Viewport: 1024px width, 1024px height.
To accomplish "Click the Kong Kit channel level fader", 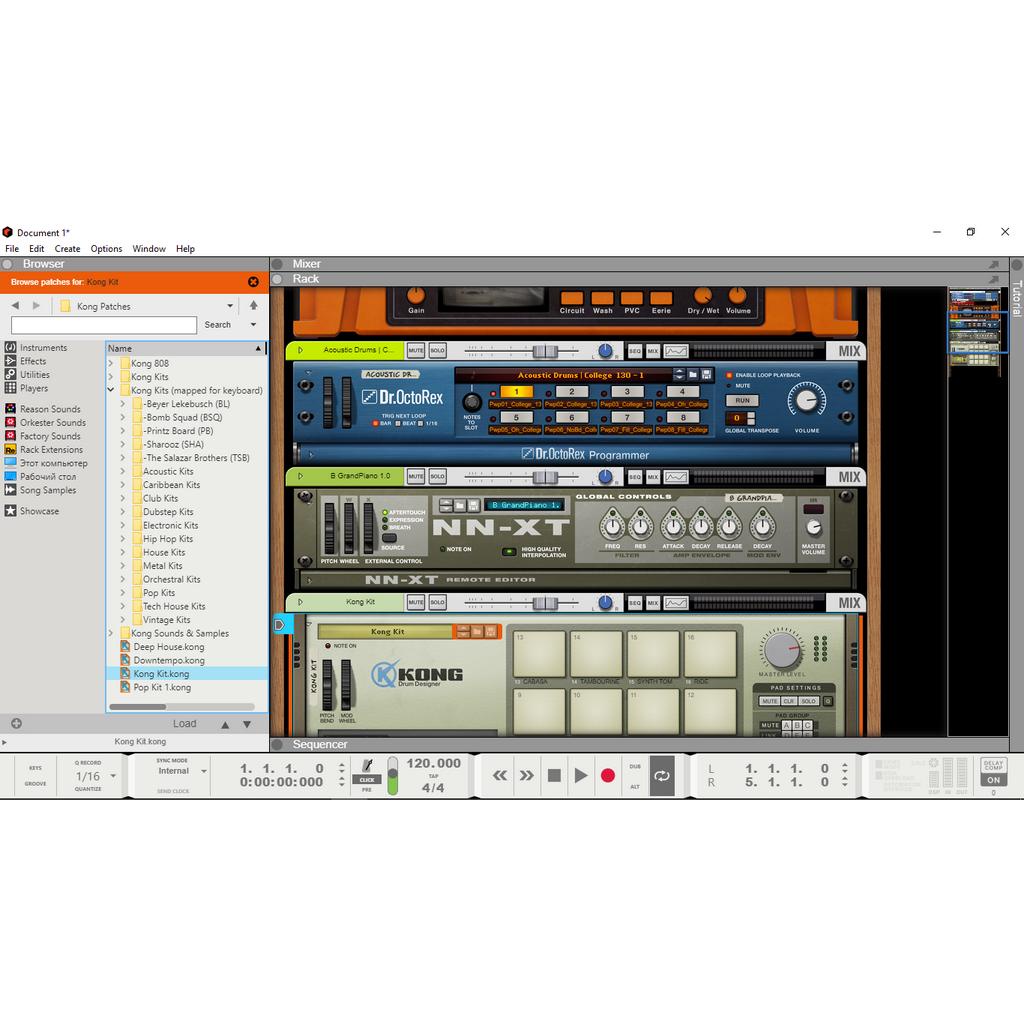I will [543, 603].
